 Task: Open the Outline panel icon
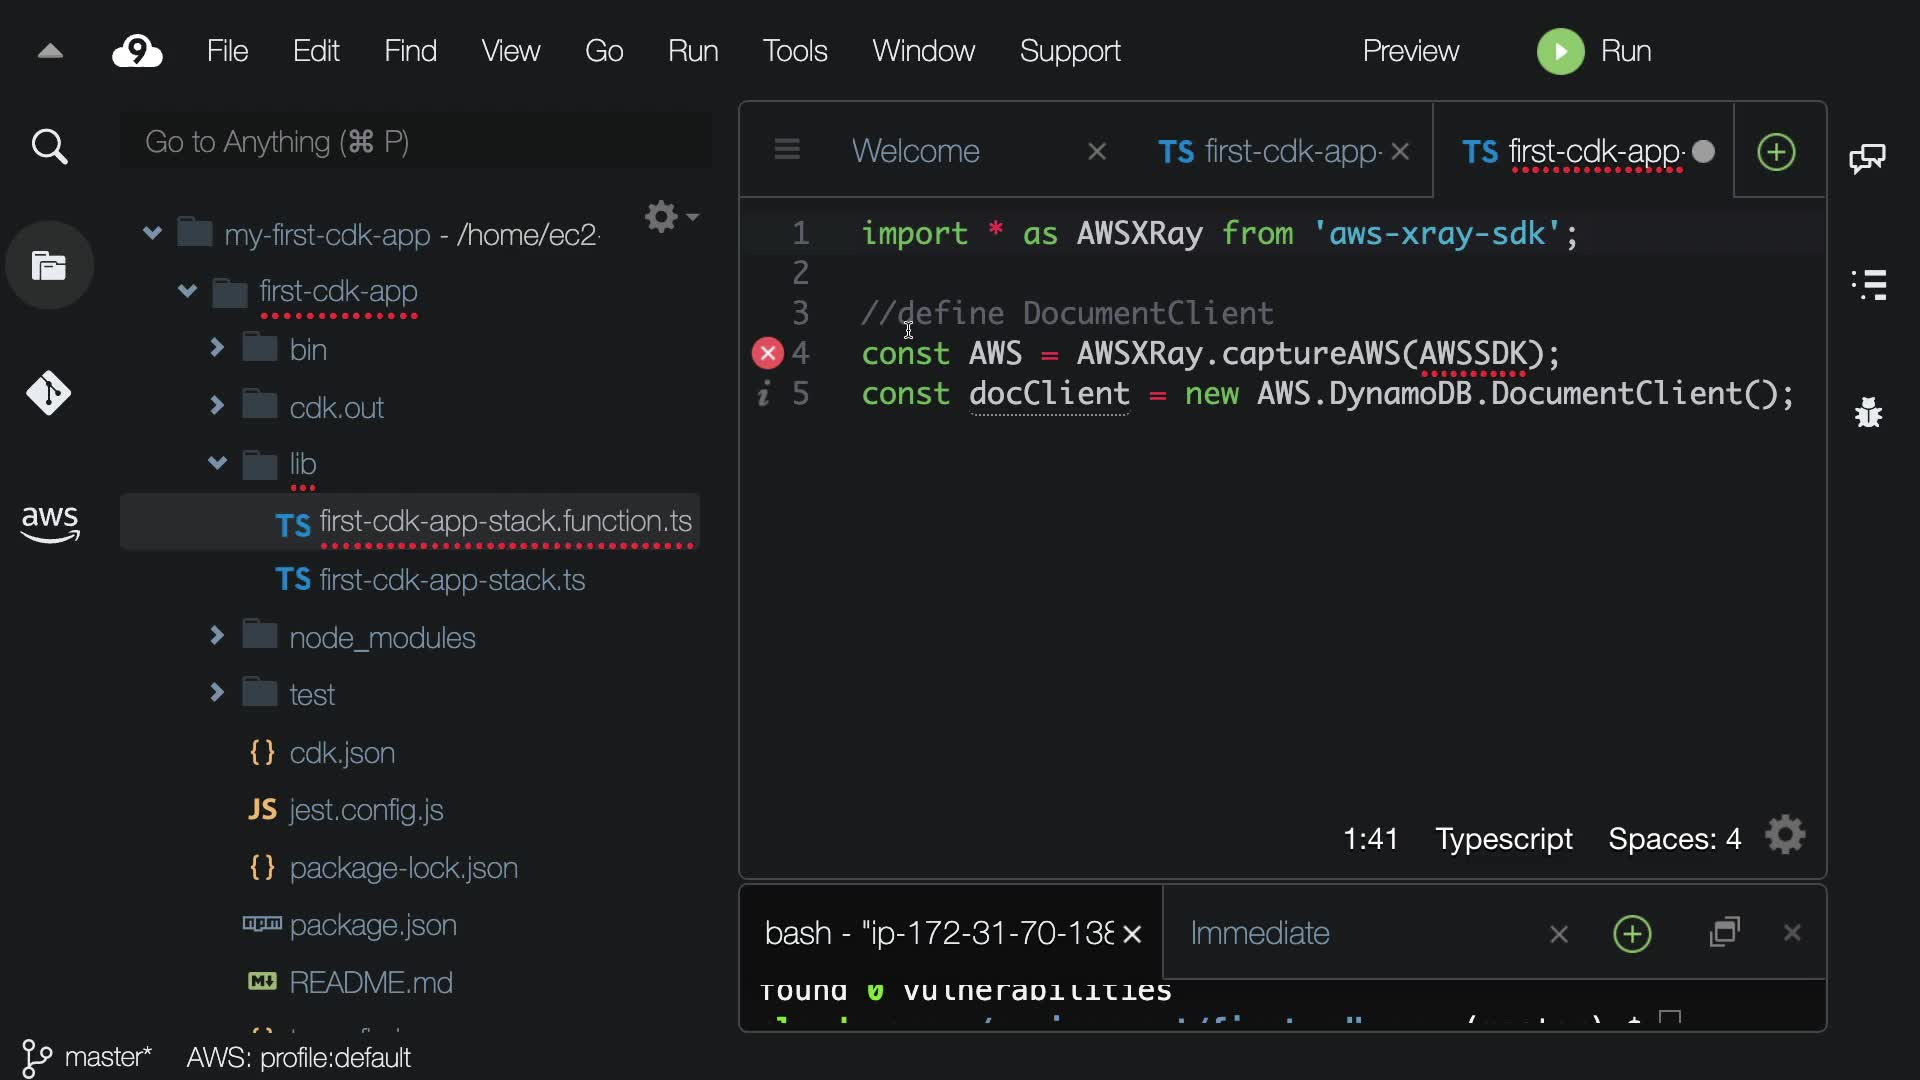click(x=1868, y=285)
